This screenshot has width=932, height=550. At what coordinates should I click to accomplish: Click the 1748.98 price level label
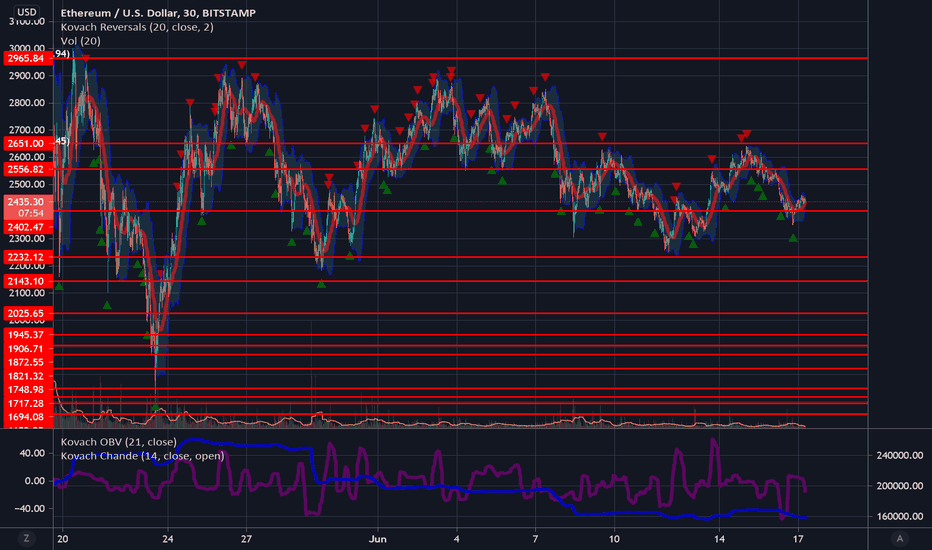(x=26, y=389)
